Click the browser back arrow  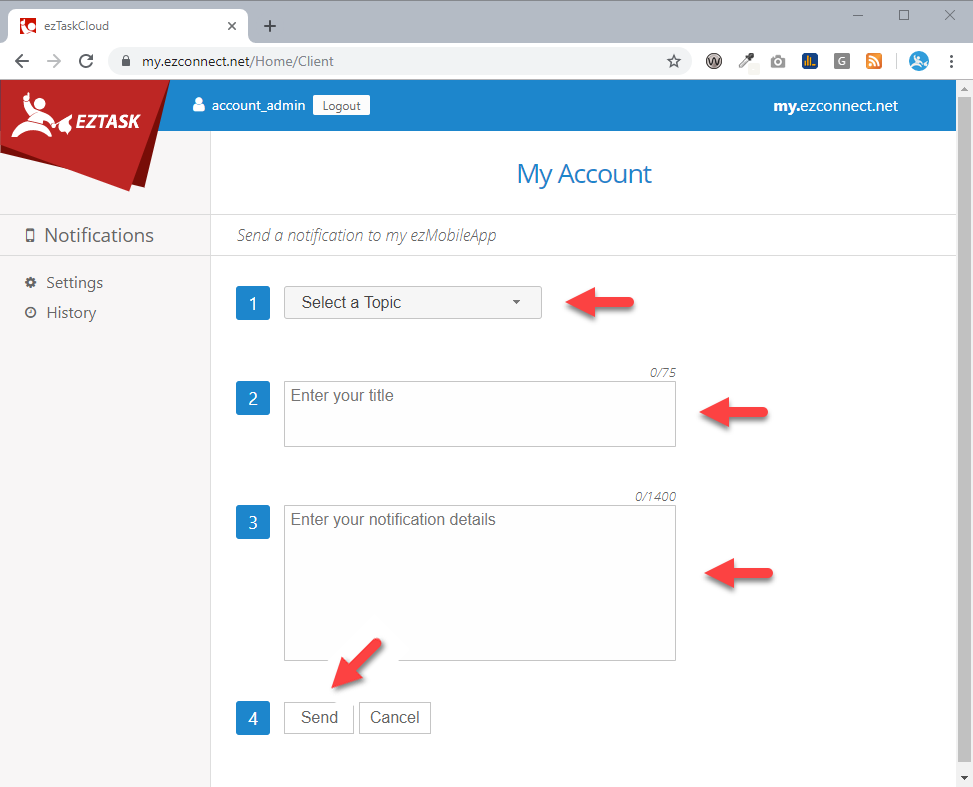22,61
